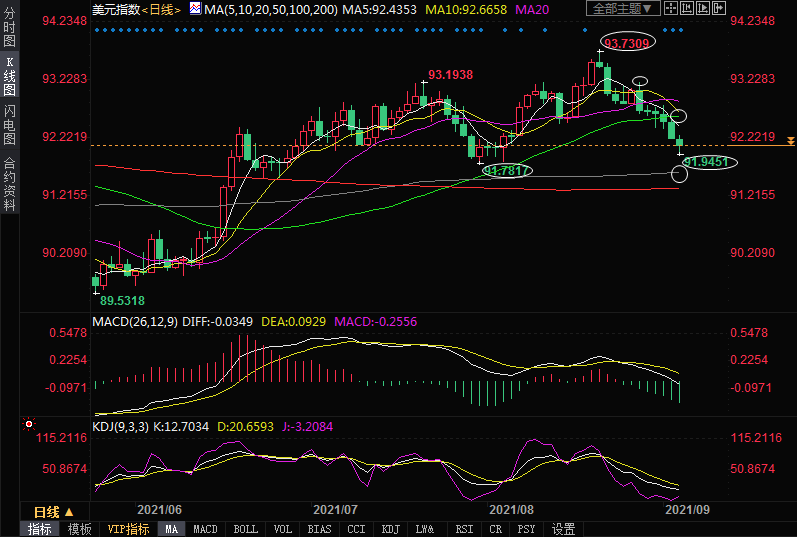
Task: Open the 设置 settings button
Action: click(563, 529)
